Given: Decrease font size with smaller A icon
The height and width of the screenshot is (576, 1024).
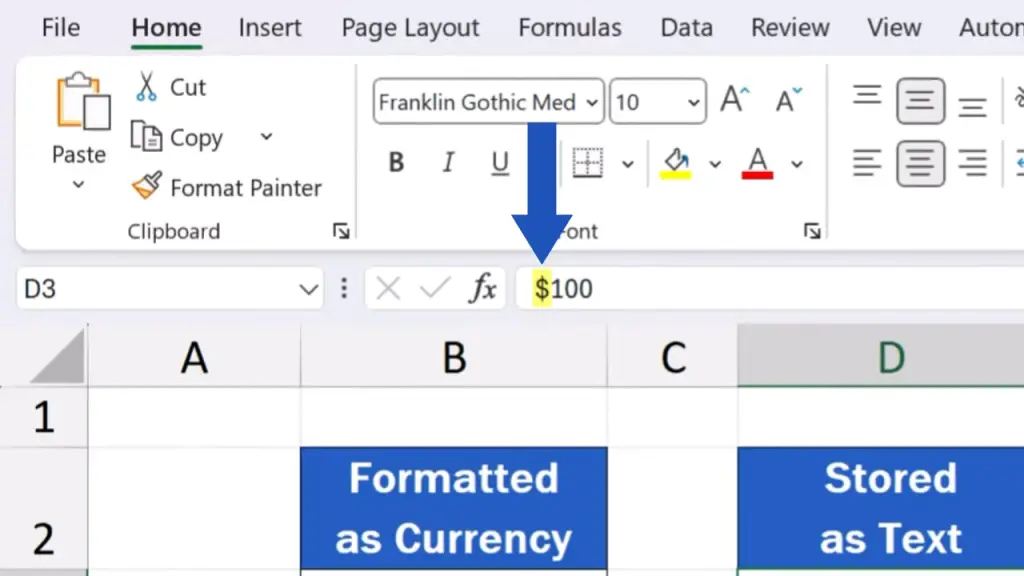Looking at the screenshot, I should [788, 101].
